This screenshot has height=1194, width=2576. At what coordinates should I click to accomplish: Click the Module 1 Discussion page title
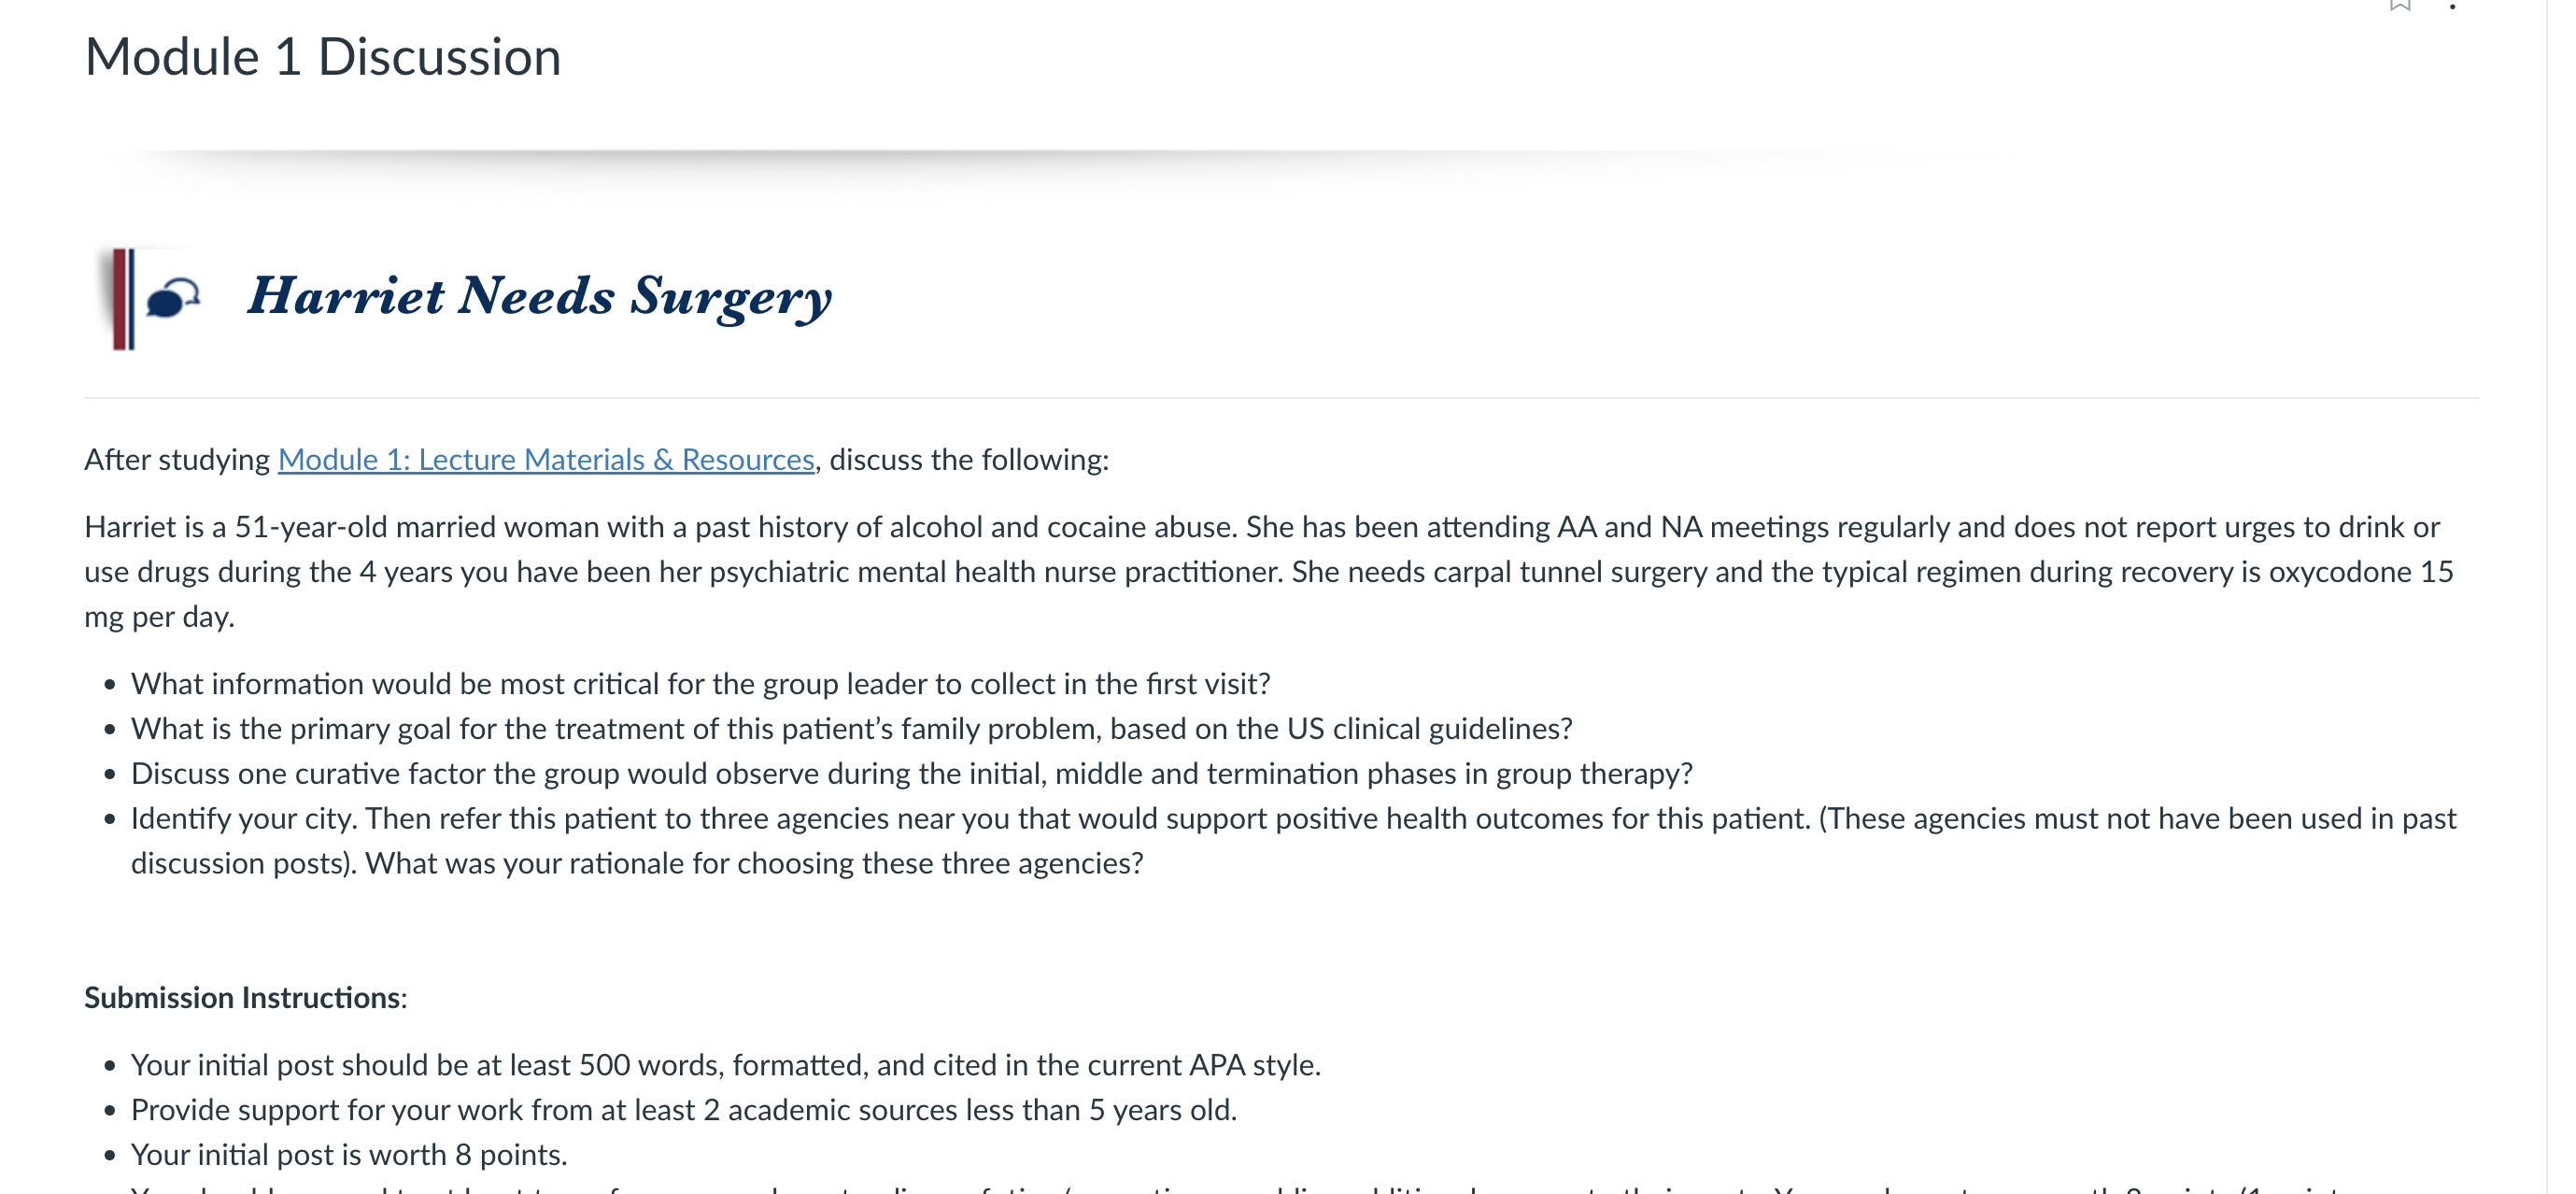tap(322, 56)
